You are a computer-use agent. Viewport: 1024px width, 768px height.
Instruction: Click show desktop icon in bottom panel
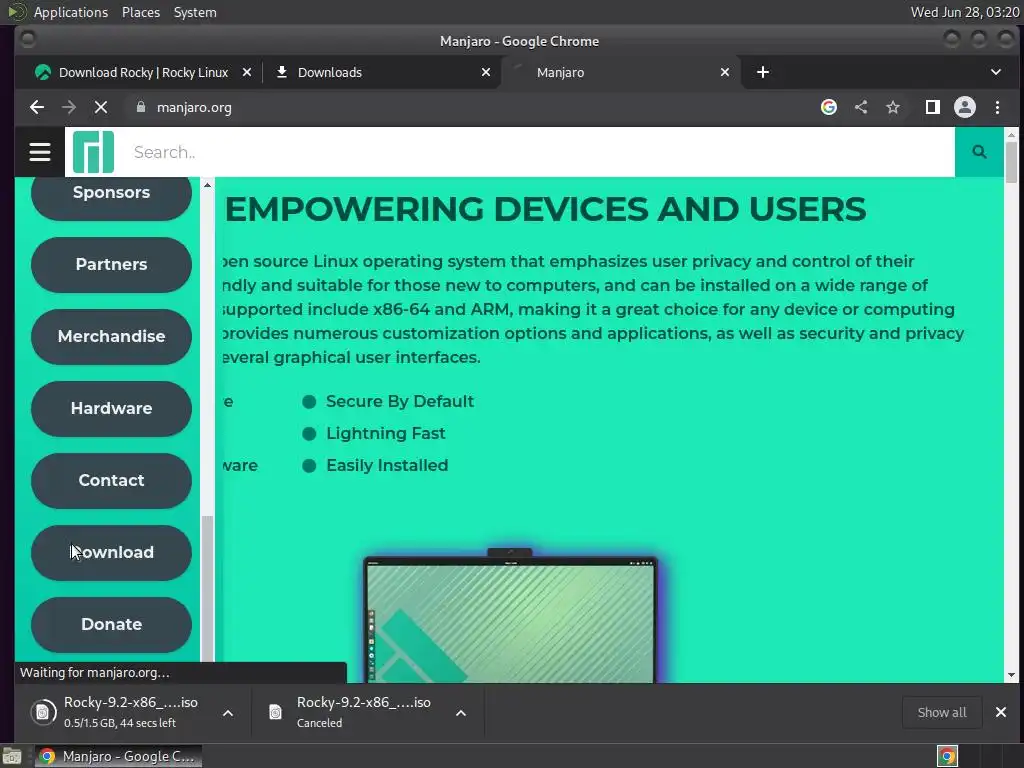click(12, 756)
